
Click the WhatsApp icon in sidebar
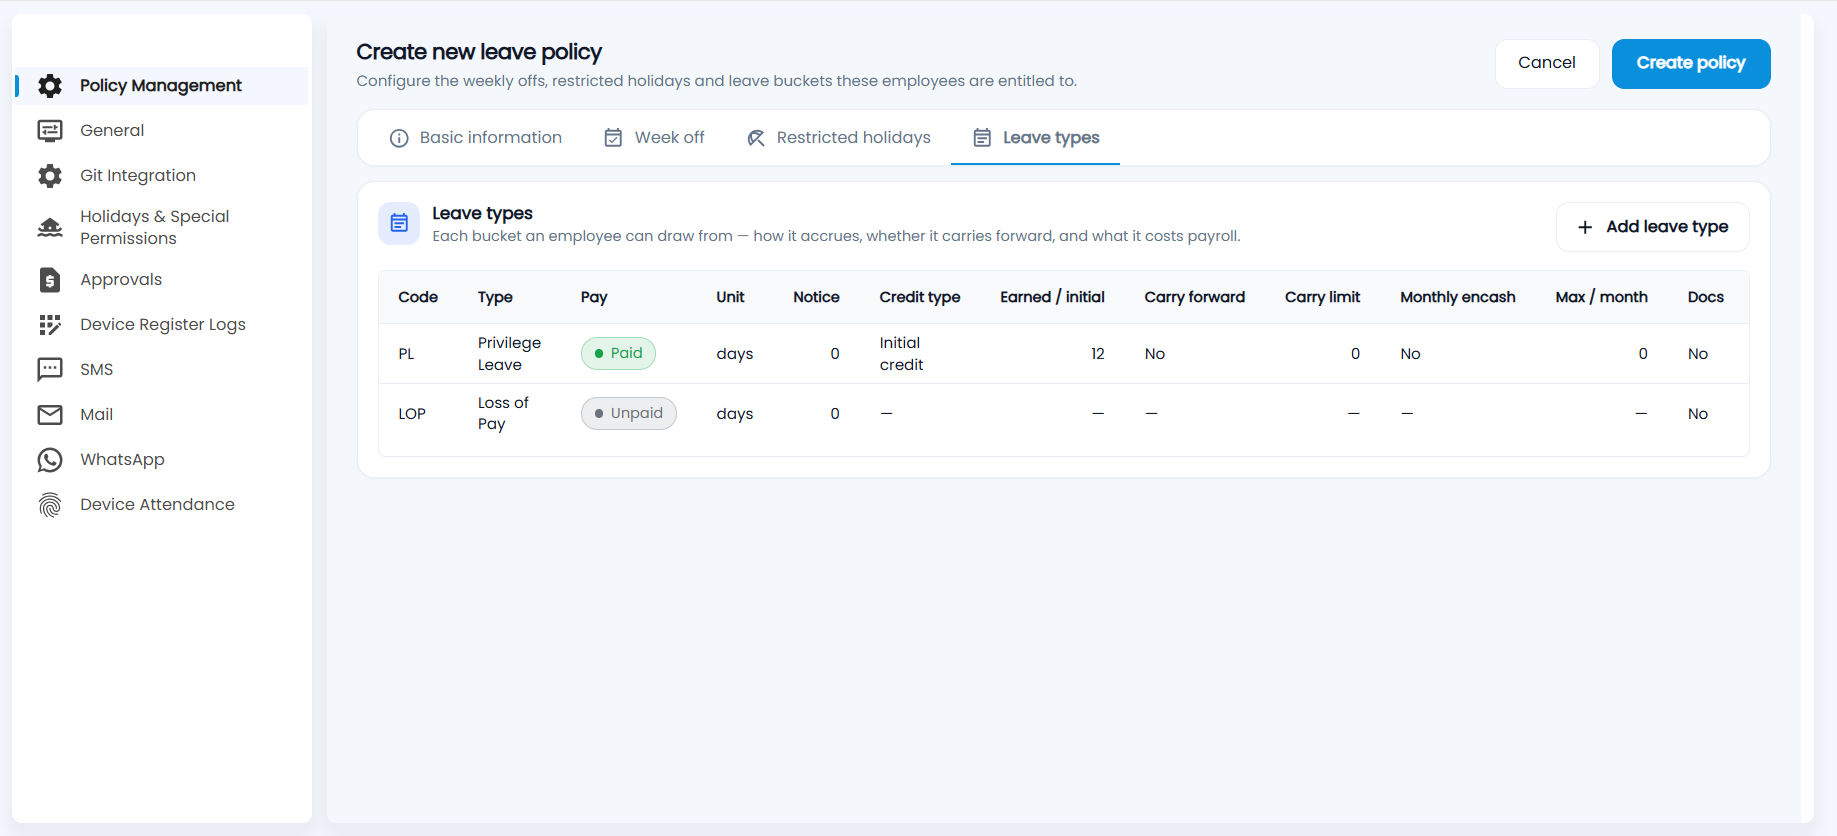(50, 460)
